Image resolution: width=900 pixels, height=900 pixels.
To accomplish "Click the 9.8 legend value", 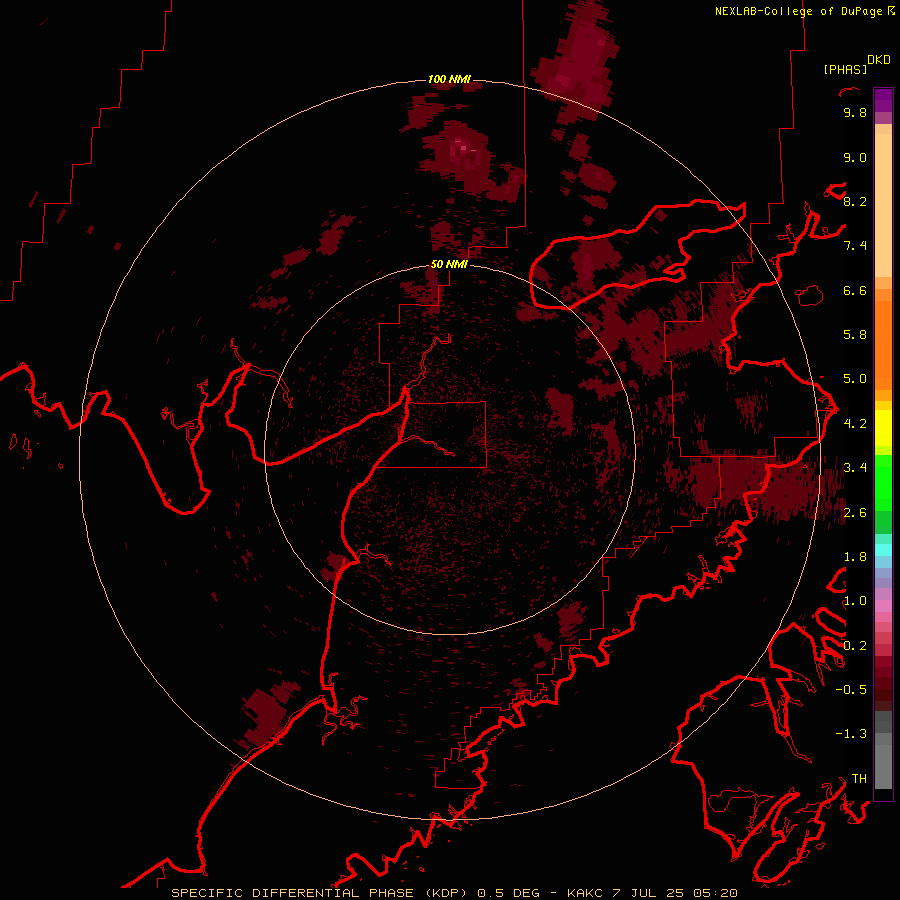I will point(855,112).
